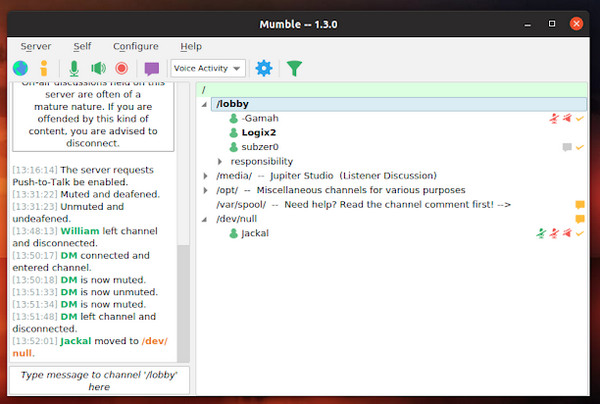Select the /lobby channel
Screen dimensions: 600x404
click(x=398, y=104)
